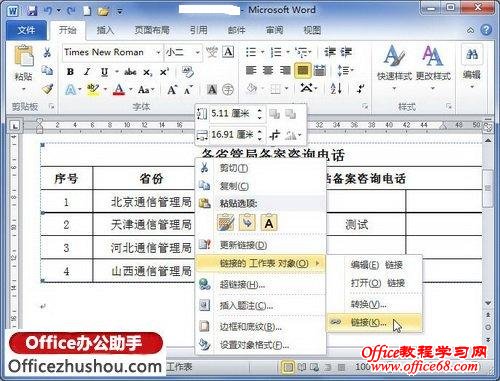This screenshot has width=500, height=381.
Task: Click the Bold formatting icon
Action: pos(70,72)
